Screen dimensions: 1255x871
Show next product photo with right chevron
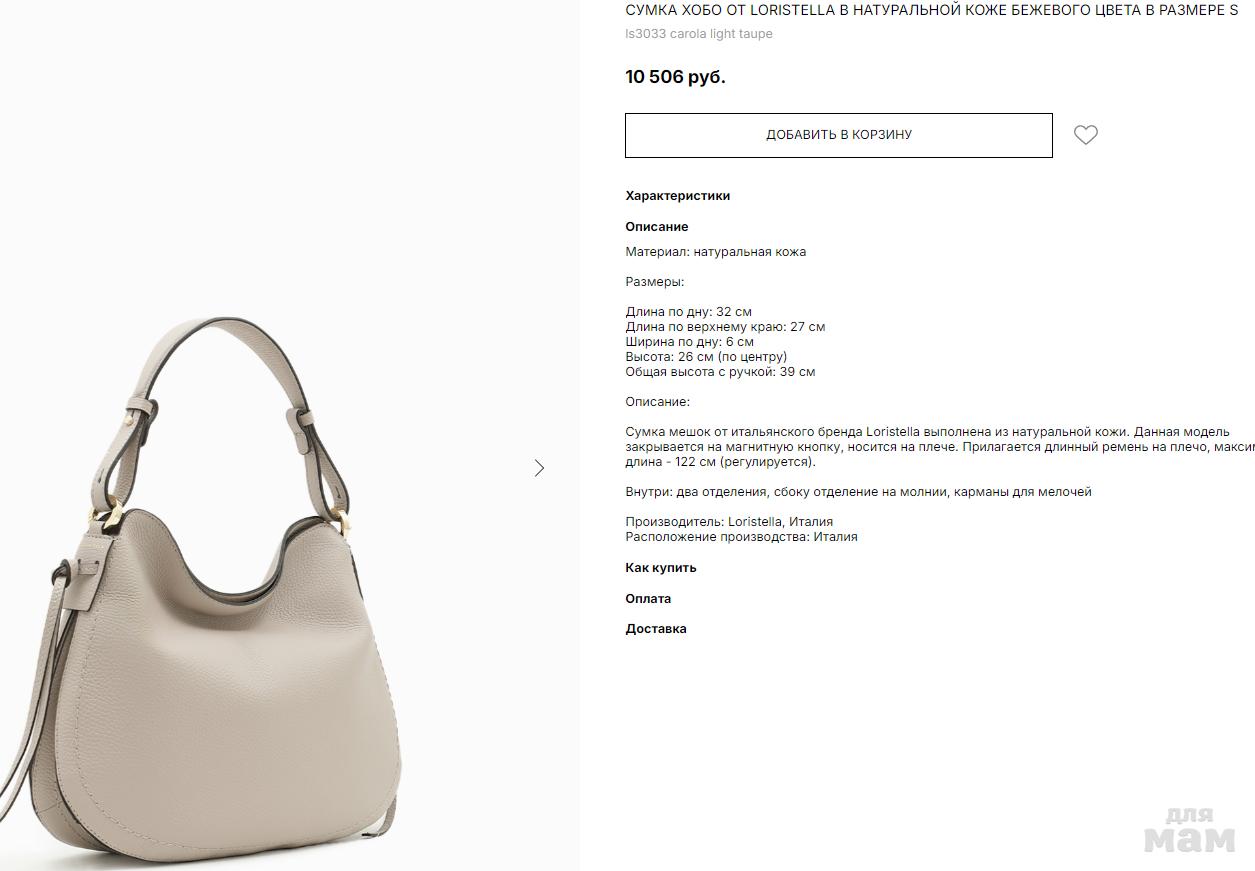[540, 468]
